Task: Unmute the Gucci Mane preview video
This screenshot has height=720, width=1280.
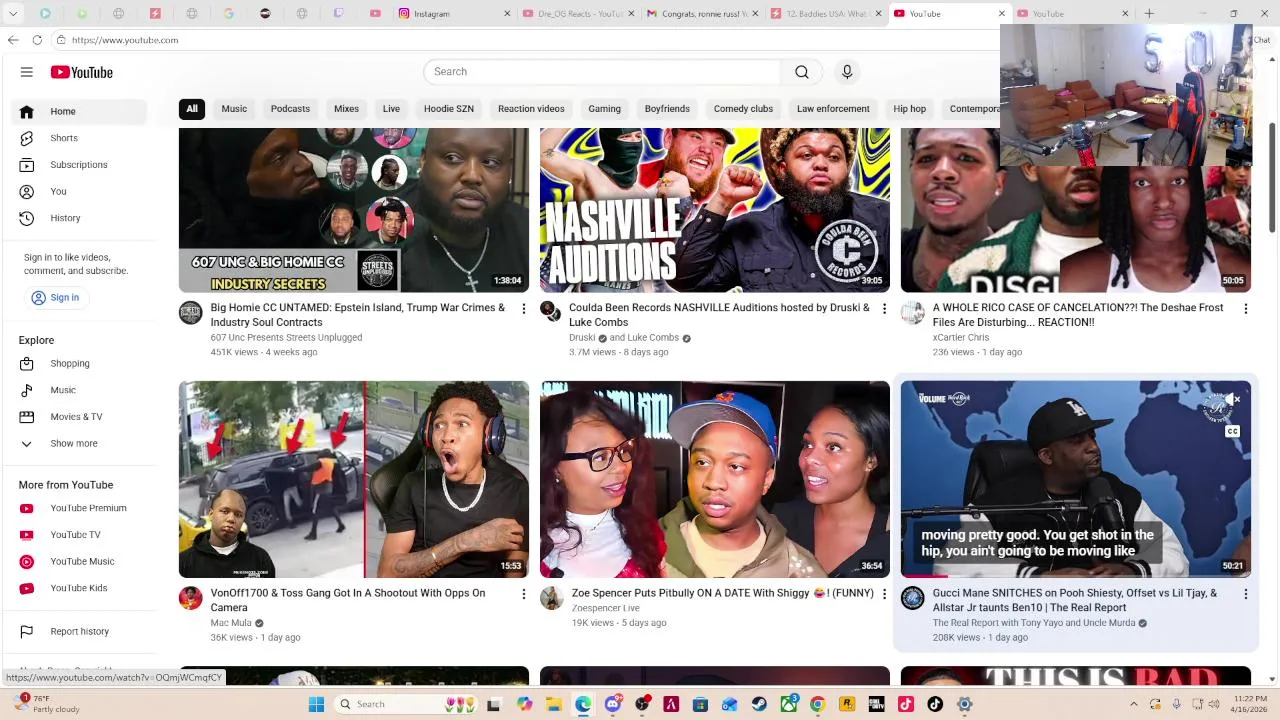Action: click(x=1234, y=399)
